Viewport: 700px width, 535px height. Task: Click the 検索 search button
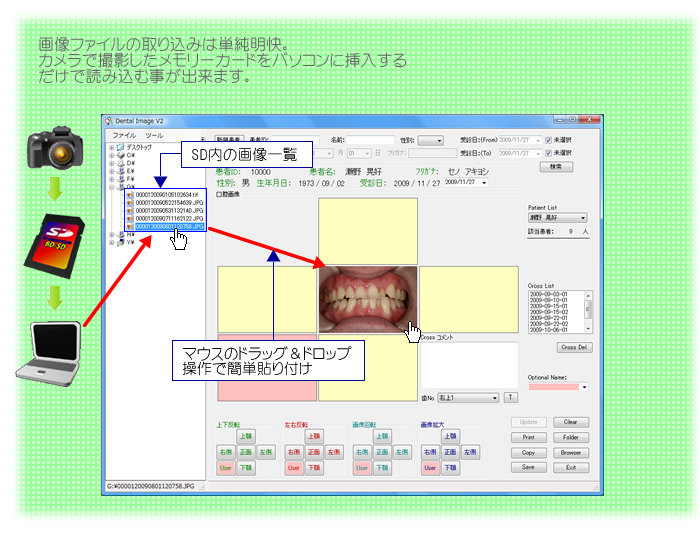pos(556,167)
